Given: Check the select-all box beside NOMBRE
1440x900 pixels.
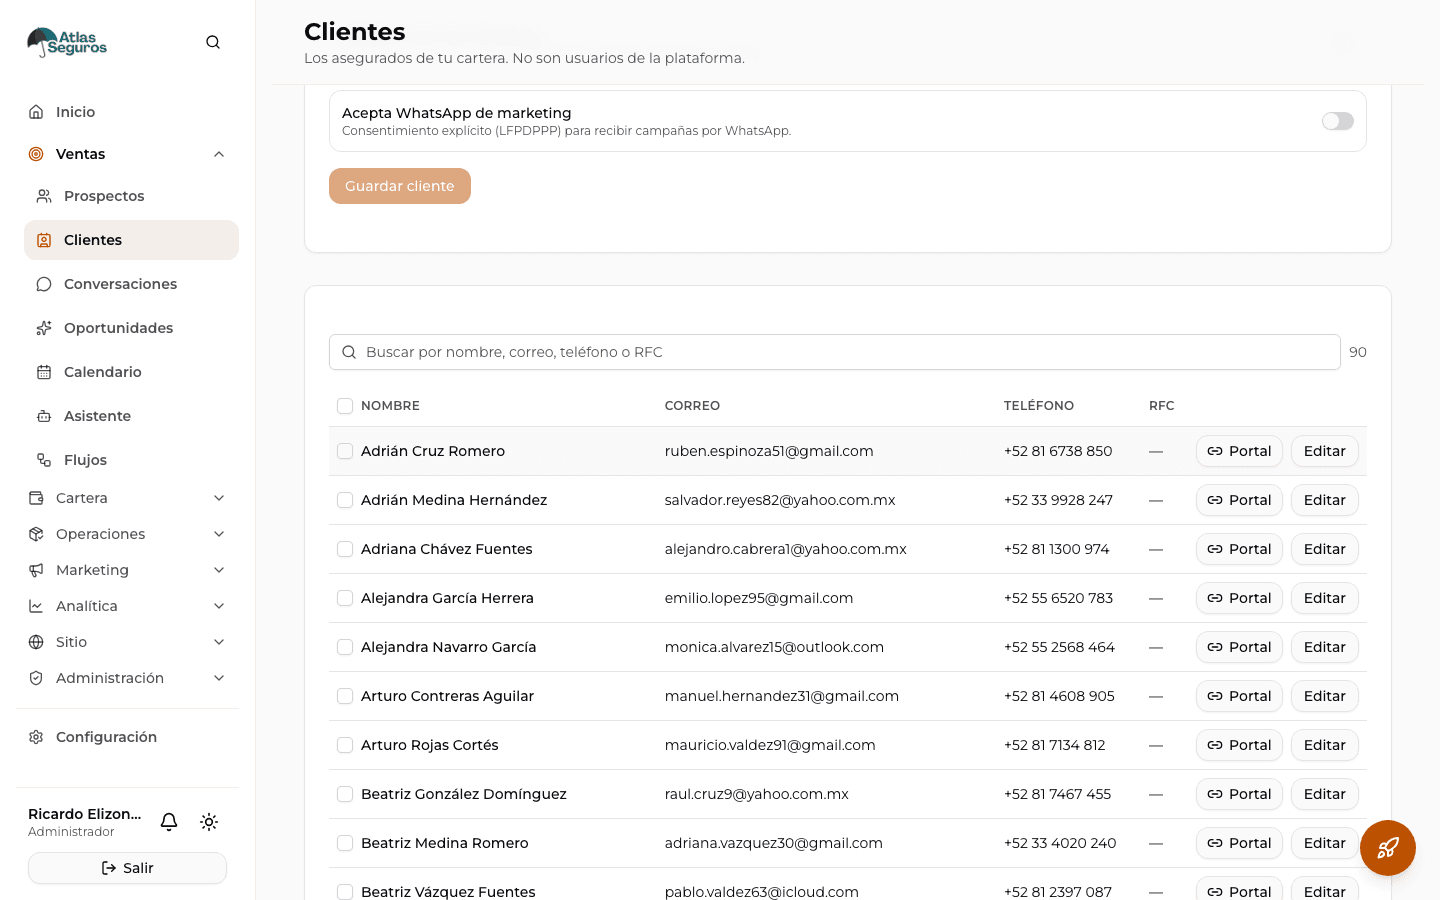Looking at the screenshot, I should 345,406.
